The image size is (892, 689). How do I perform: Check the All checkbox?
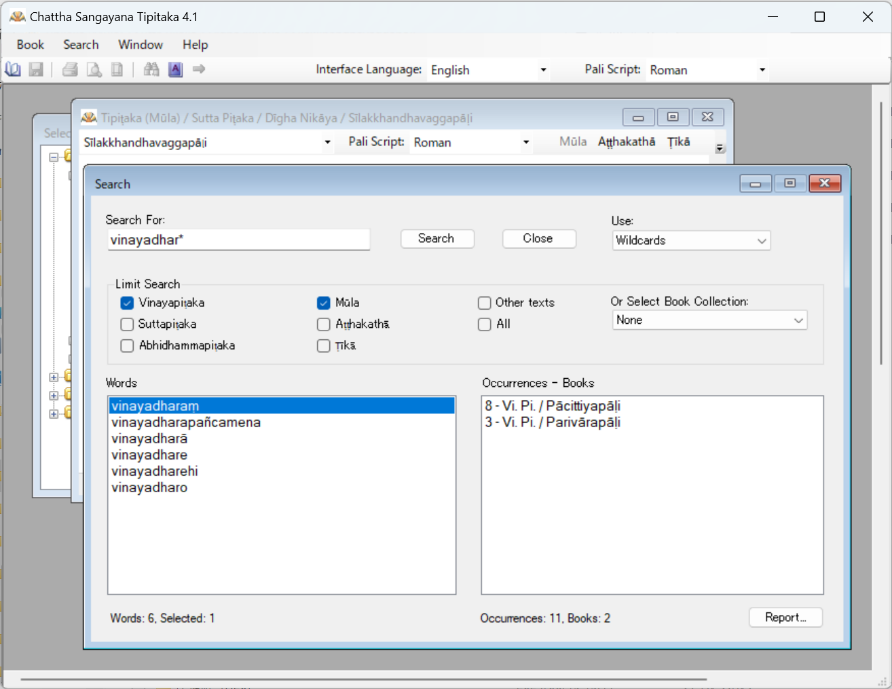485,324
